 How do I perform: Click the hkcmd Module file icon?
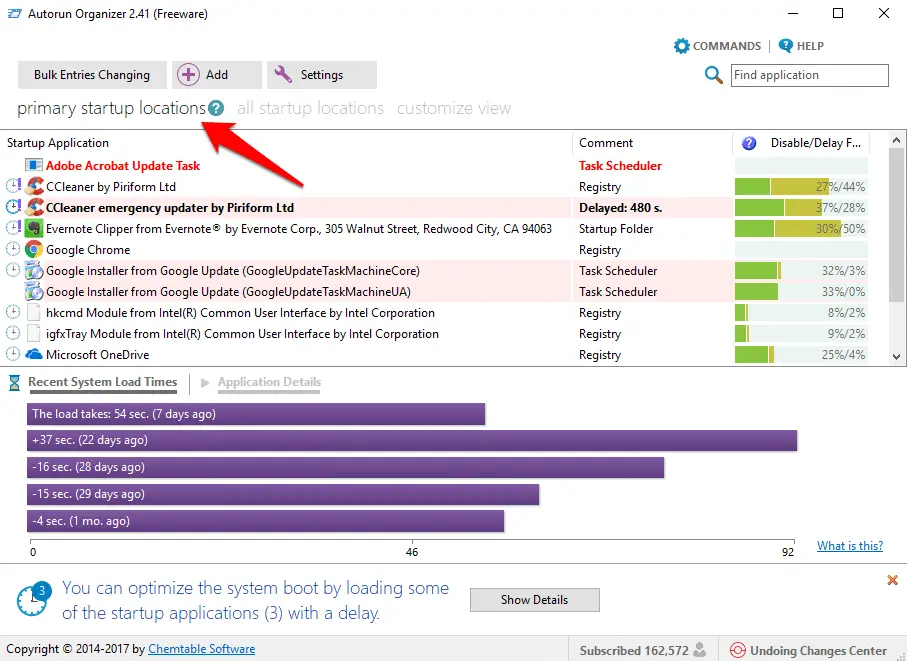[x=34, y=312]
